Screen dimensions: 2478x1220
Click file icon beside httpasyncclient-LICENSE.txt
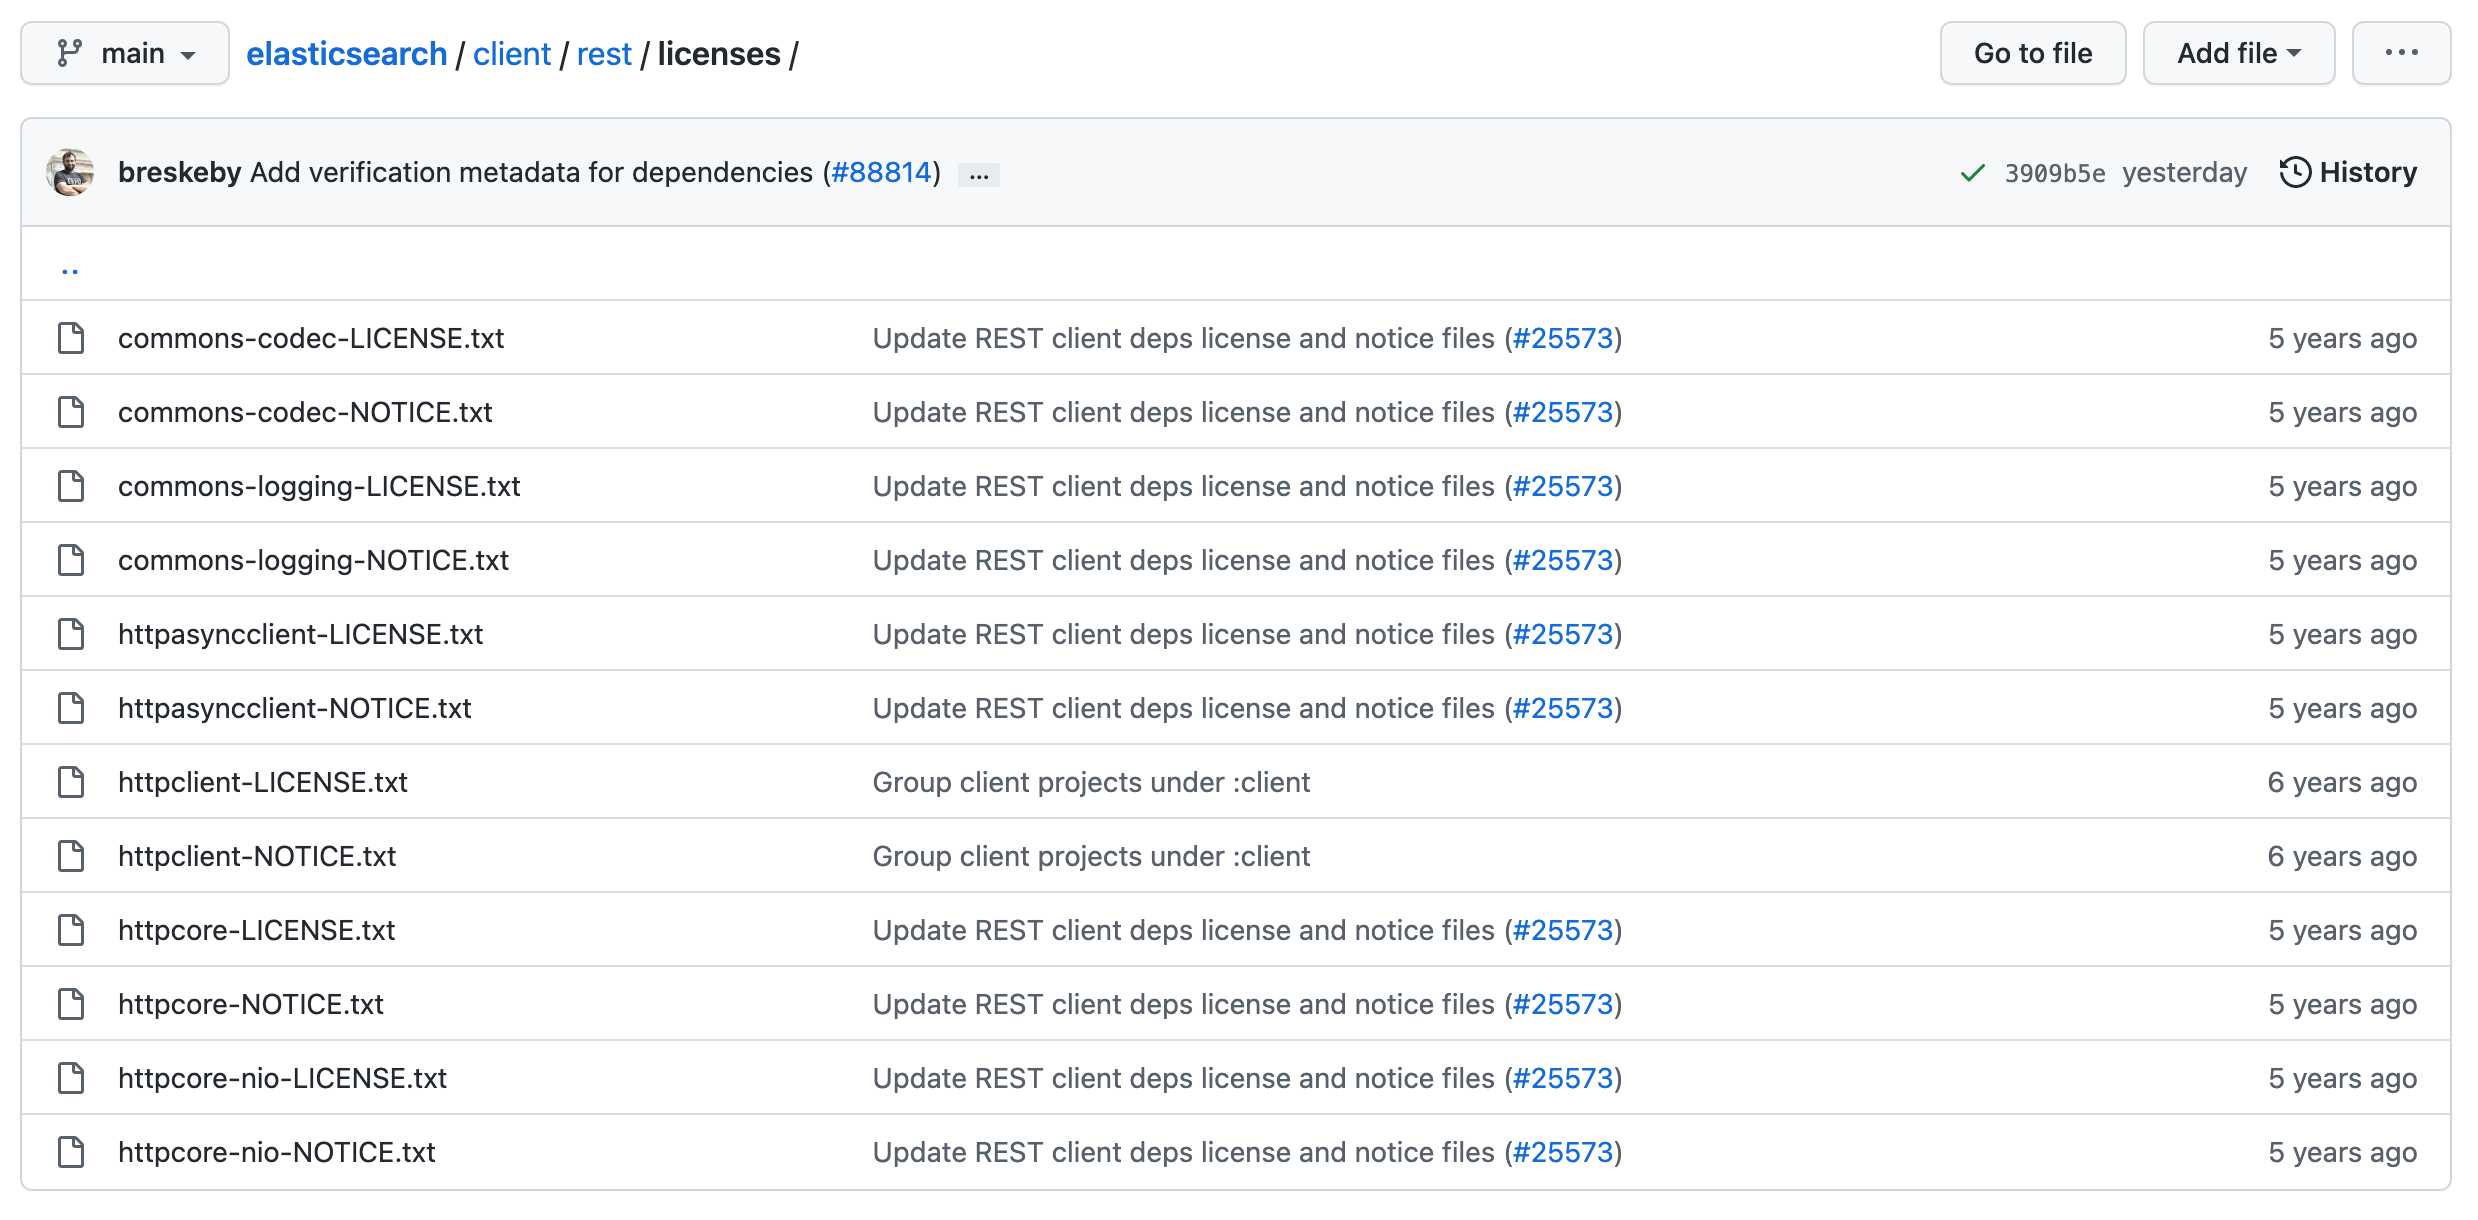71,634
